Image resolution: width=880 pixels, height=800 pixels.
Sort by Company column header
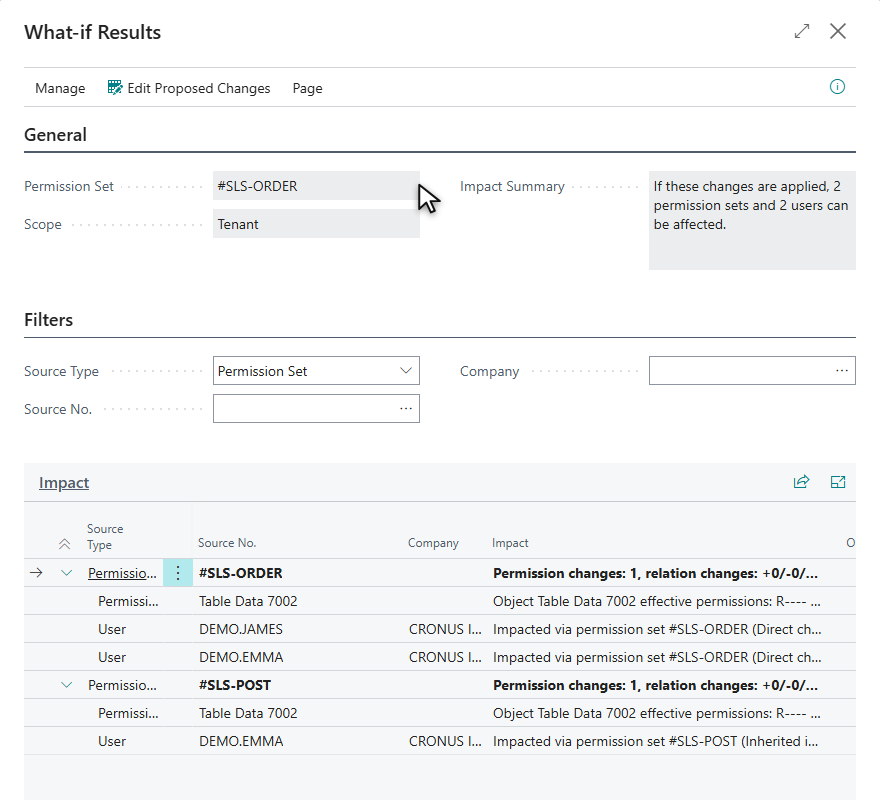tap(433, 543)
